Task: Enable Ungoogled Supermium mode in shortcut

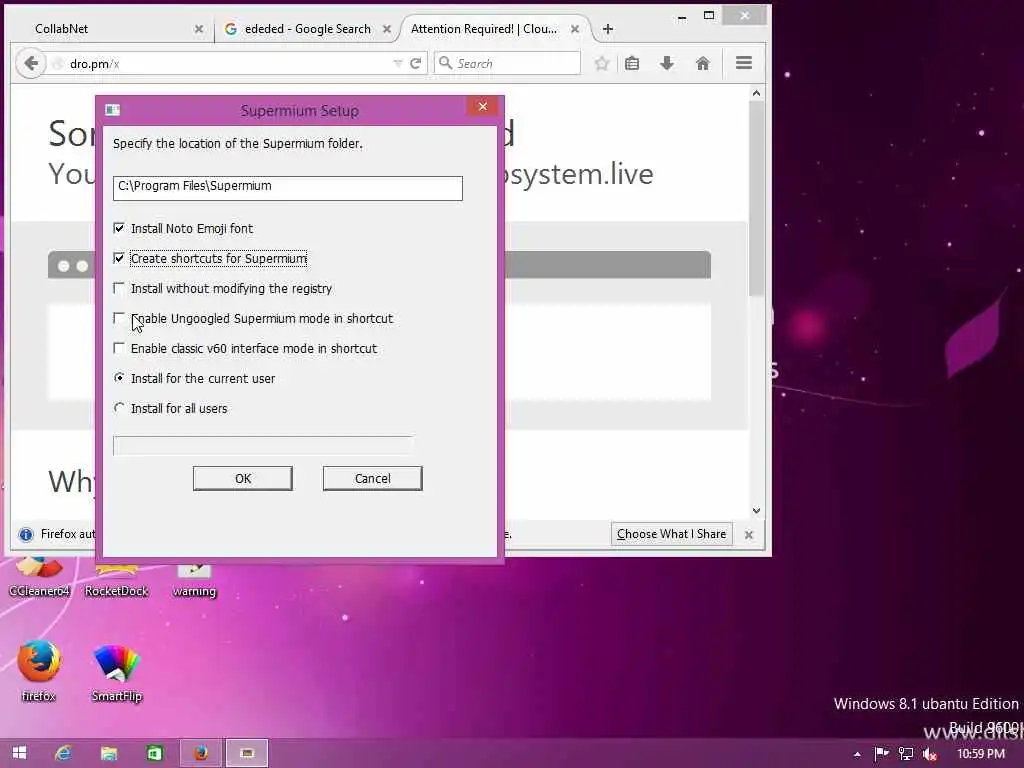Action: tap(119, 318)
